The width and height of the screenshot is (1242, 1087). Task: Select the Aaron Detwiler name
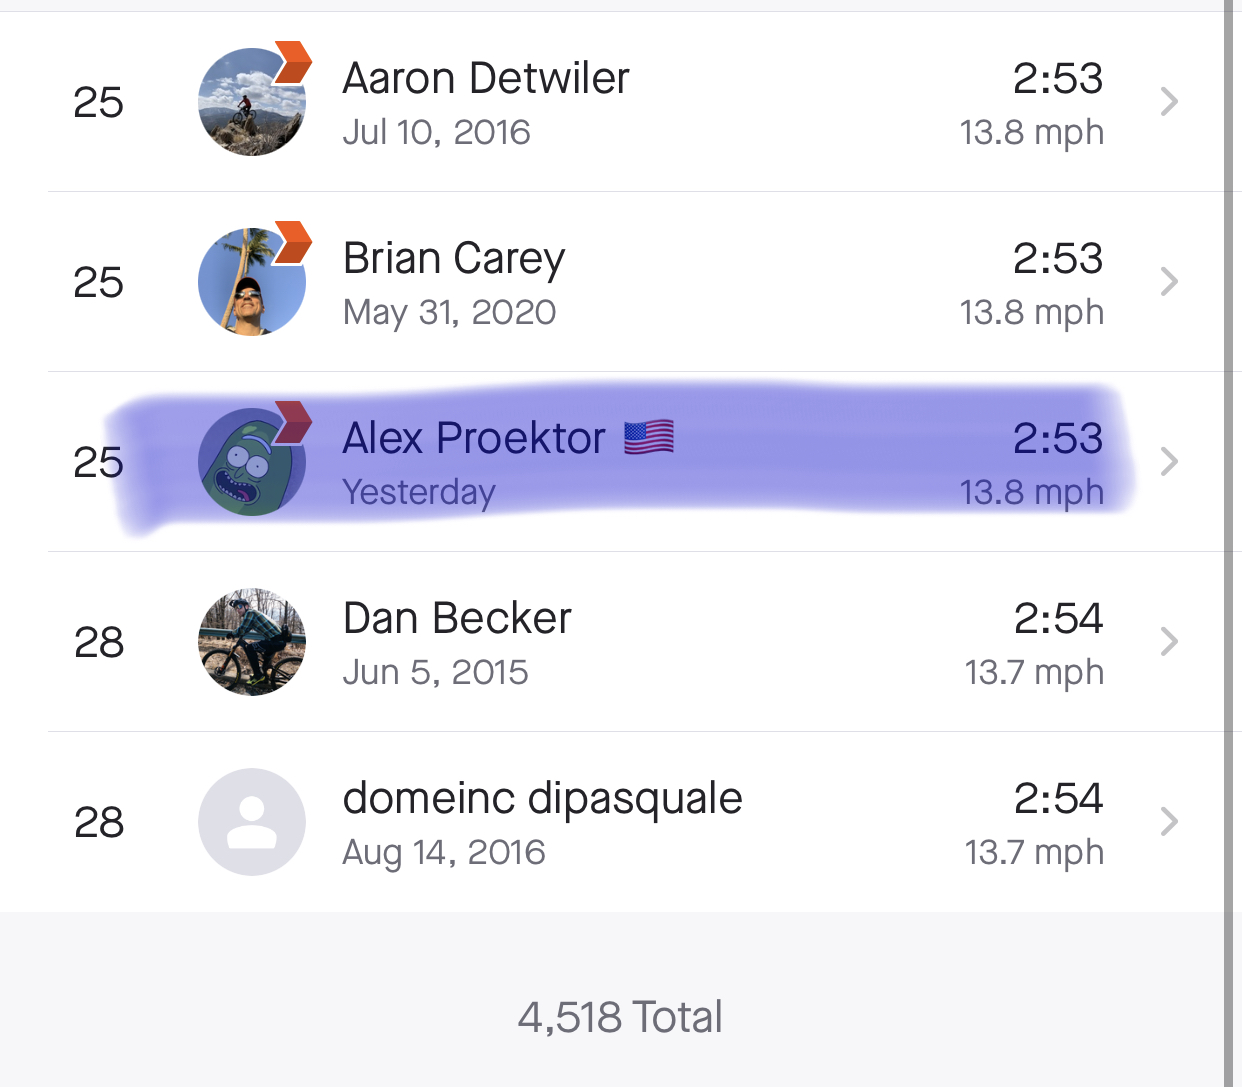486,78
